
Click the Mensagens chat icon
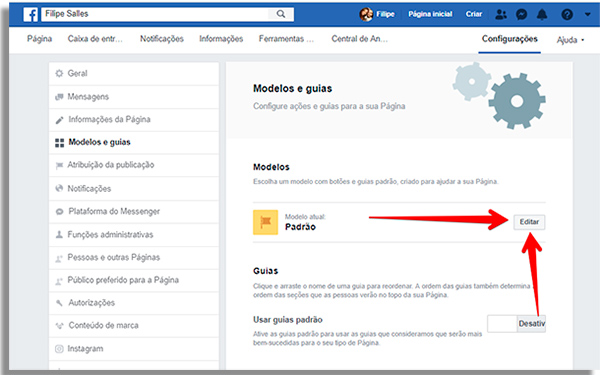tap(59, 97)
